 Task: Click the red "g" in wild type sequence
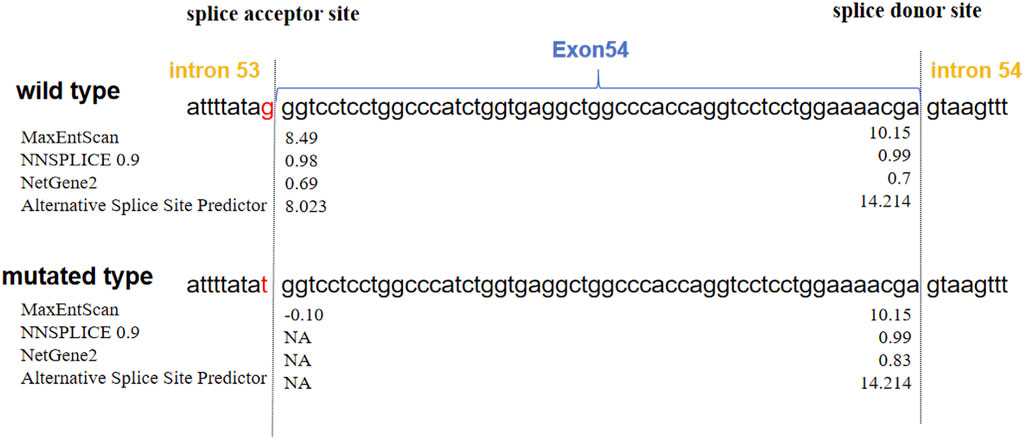(266, 105)
